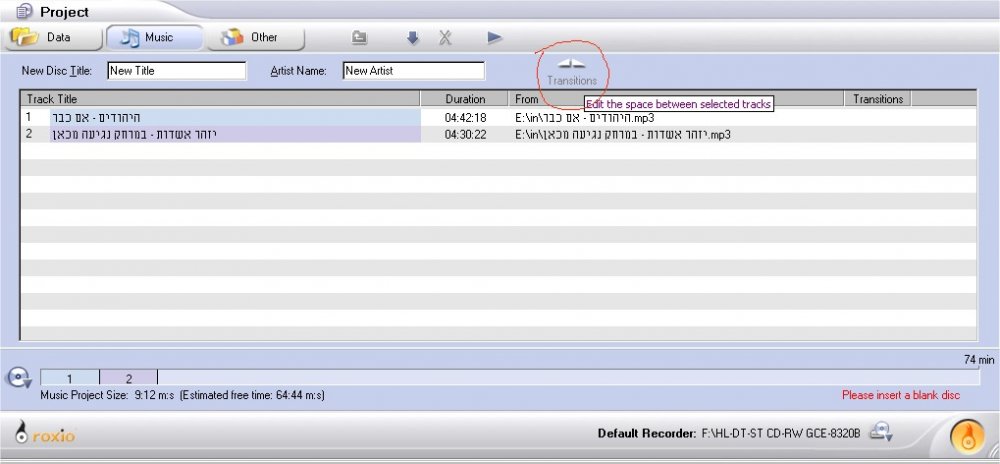Open the disc size dropdown icon

pyautogui.click(x=19, y=377)
